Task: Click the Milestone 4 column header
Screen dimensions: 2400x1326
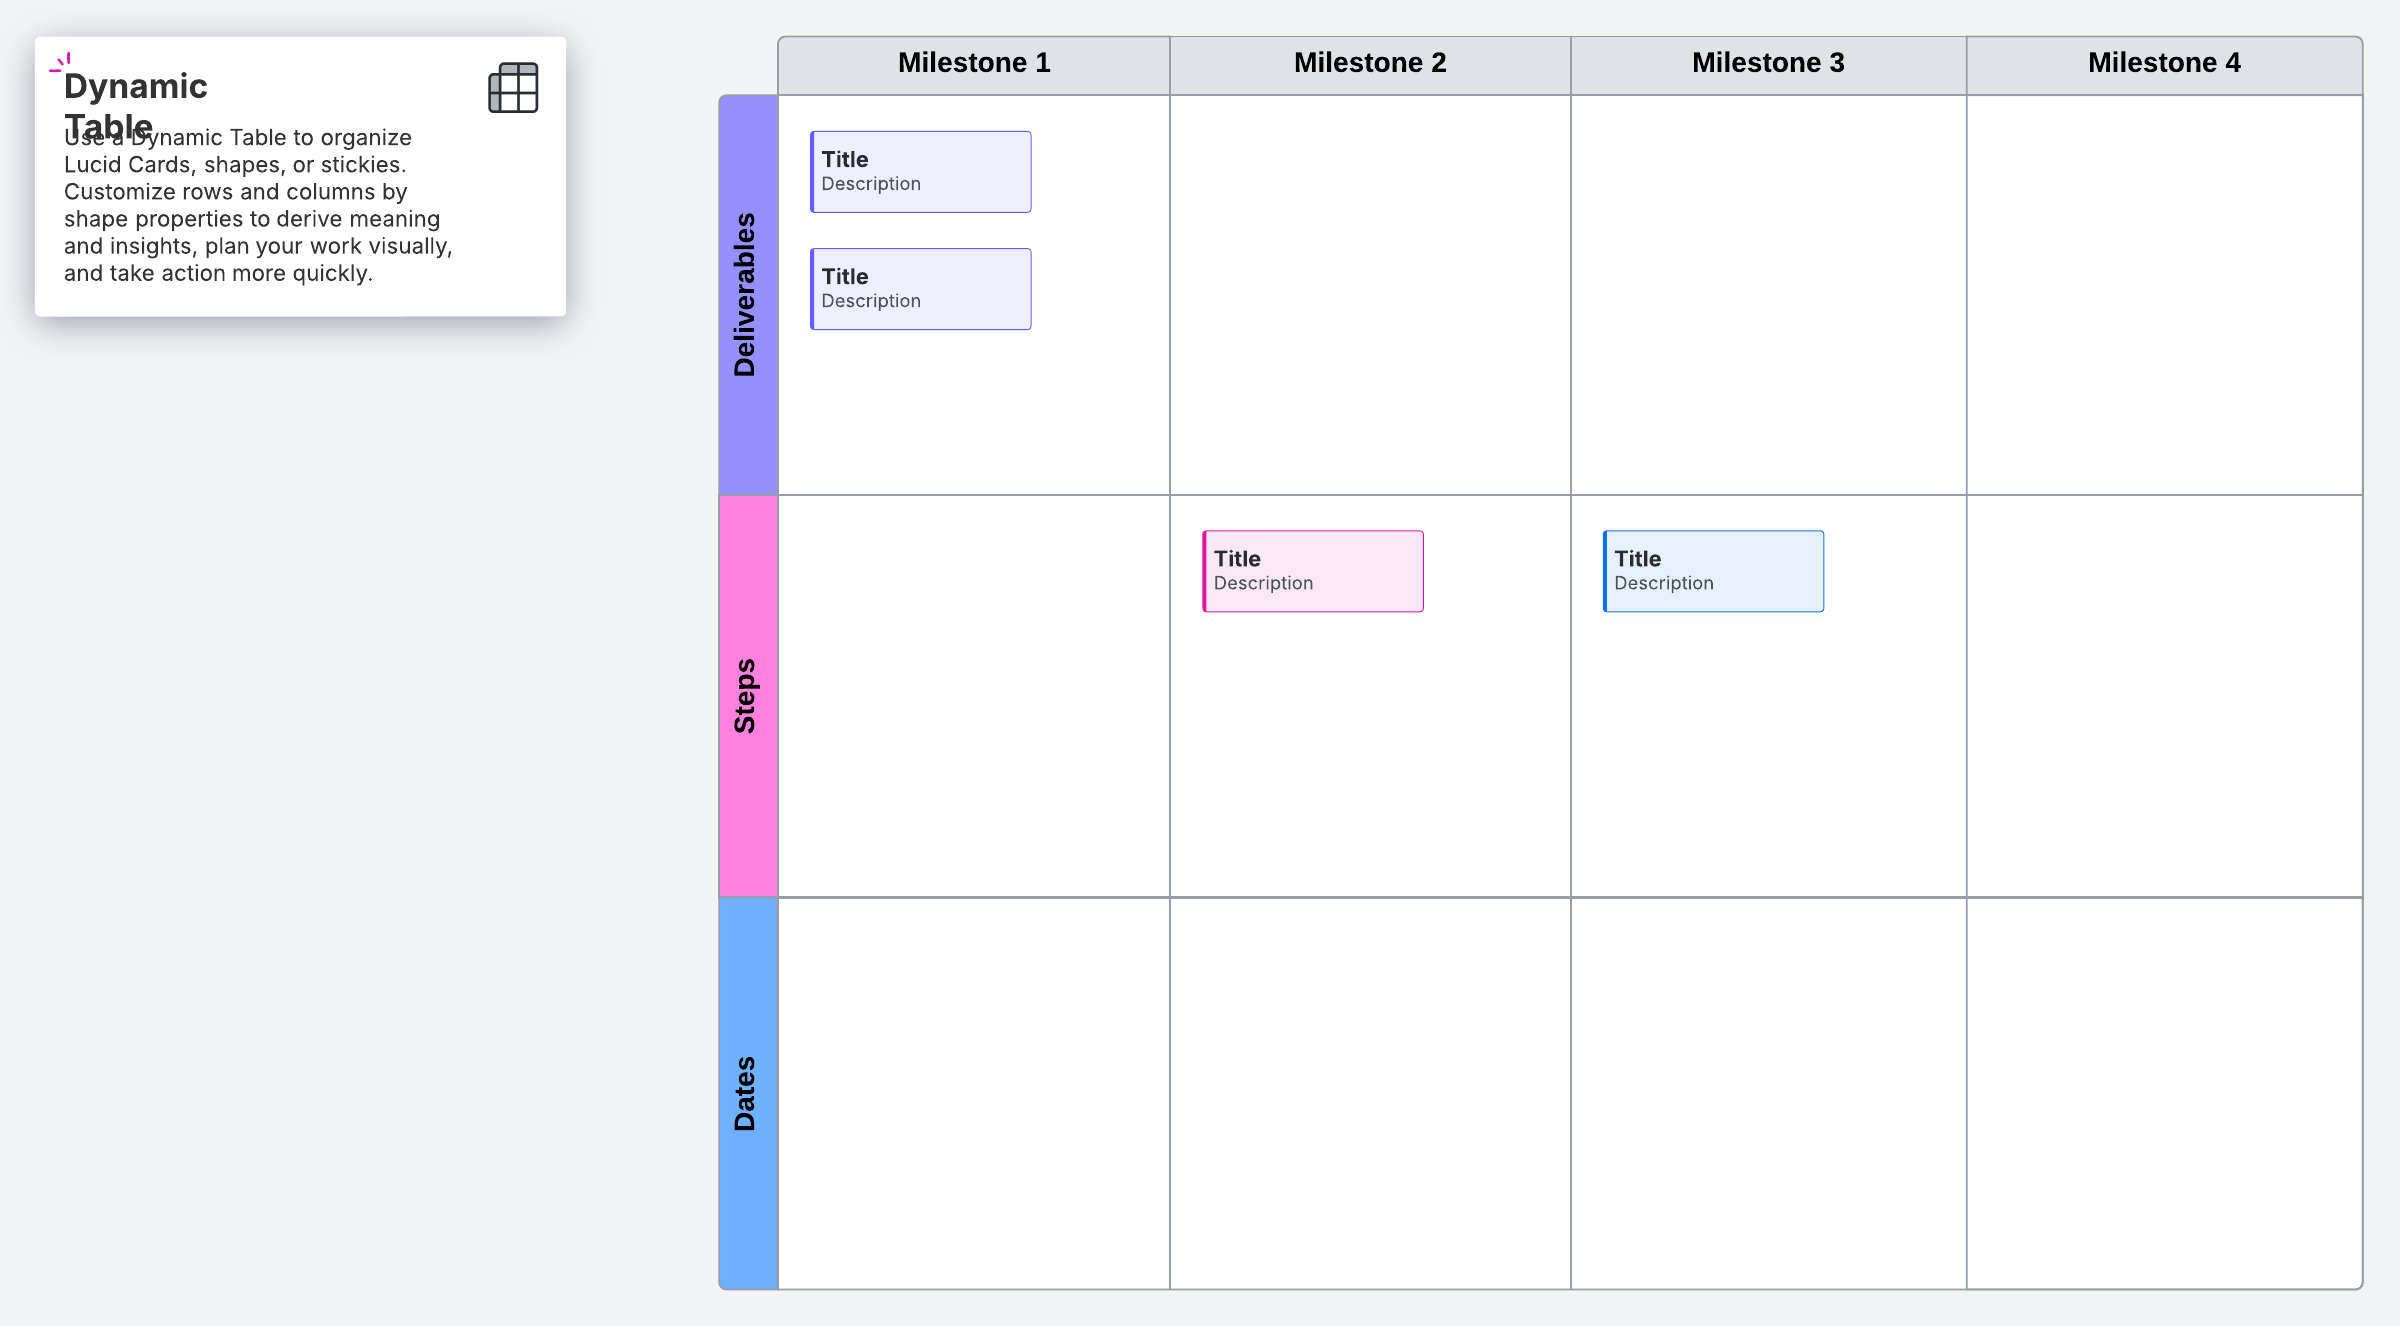Action: [x=2163, y=64]
